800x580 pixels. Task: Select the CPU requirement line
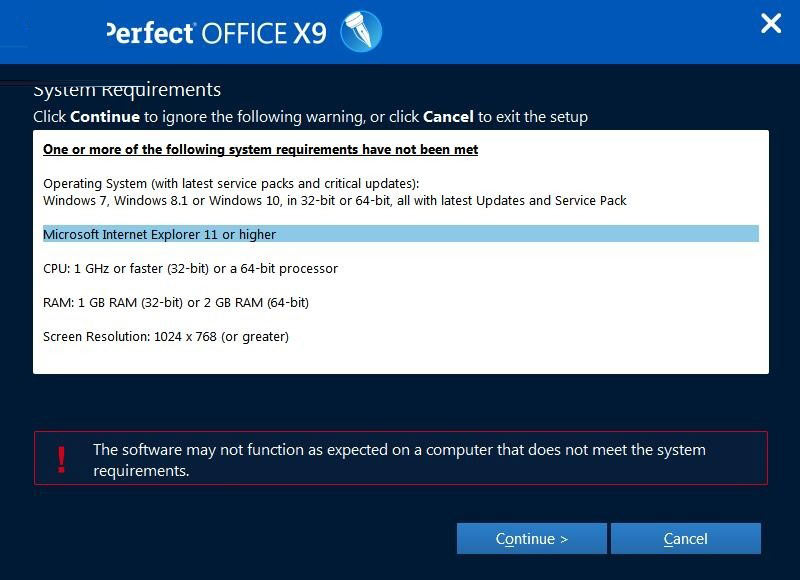tap(189, 268)
